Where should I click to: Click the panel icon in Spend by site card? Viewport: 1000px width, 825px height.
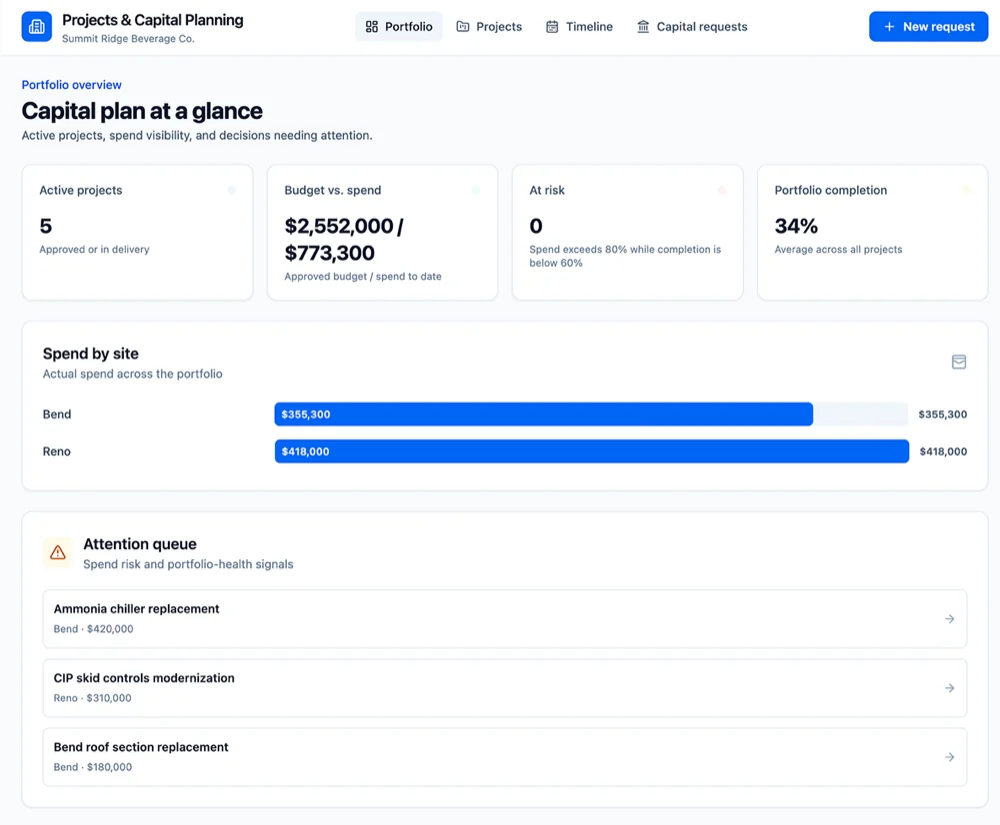(959, 362)
